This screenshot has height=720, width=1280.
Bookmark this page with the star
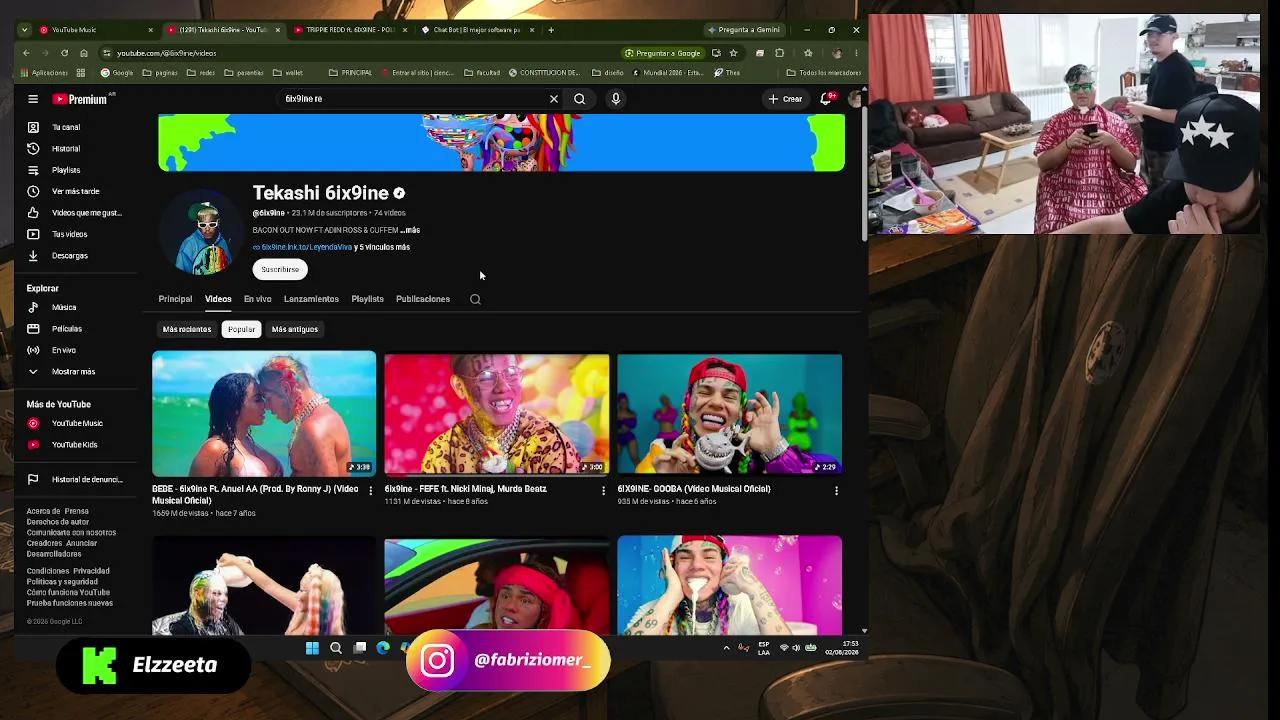(733, 53)
